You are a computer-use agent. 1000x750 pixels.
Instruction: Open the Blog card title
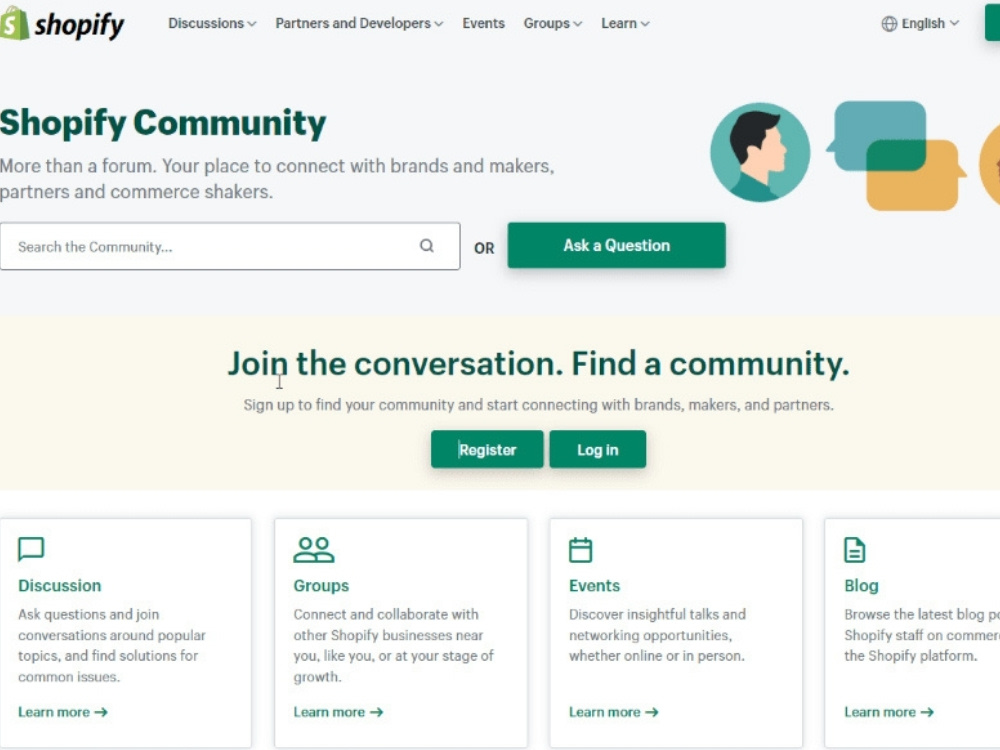click(x=861, y=585)
